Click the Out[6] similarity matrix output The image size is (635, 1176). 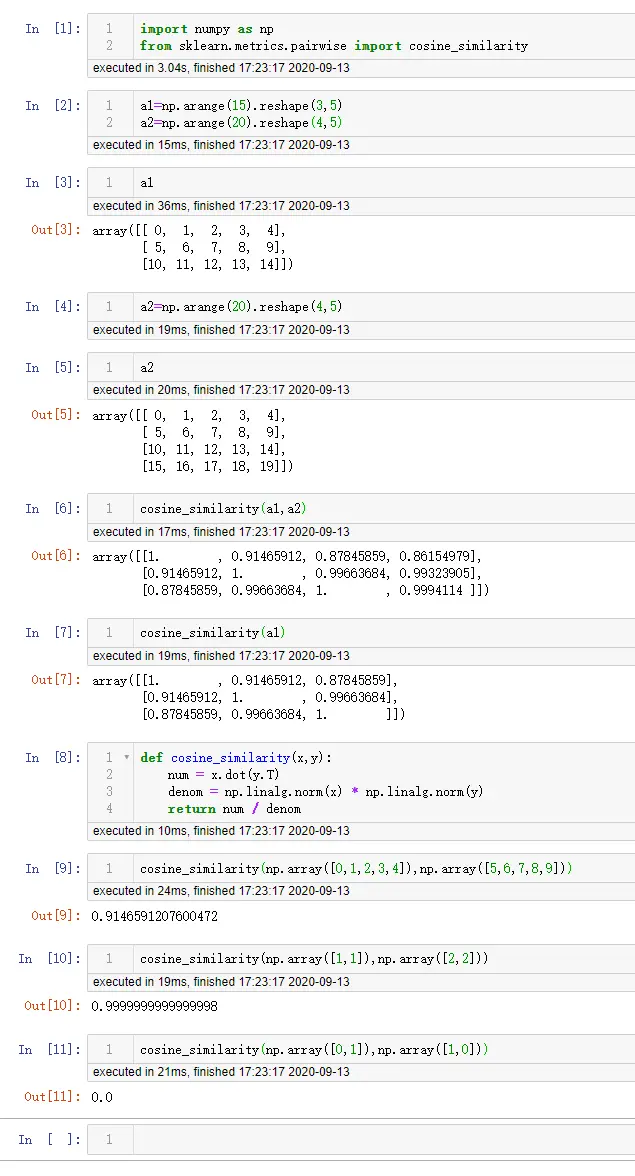pyautogui.click(x=290, y=573)
